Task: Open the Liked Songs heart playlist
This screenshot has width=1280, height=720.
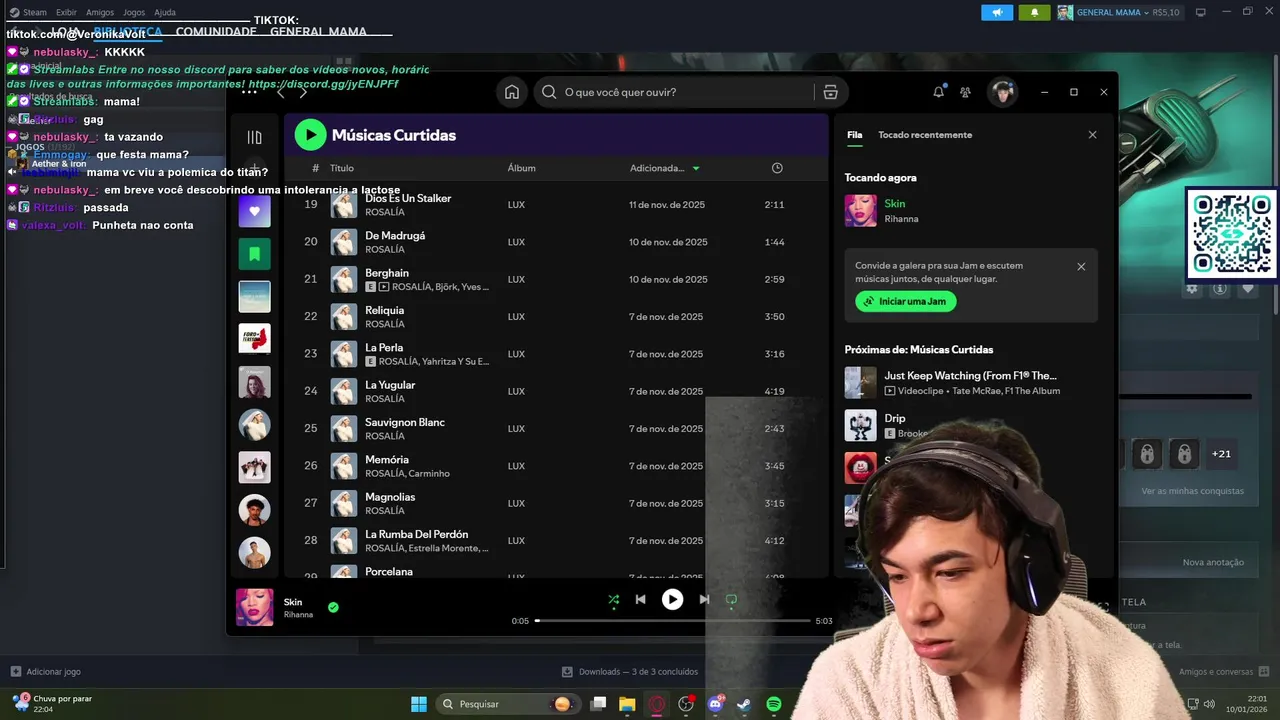Action: coord(254,211)
